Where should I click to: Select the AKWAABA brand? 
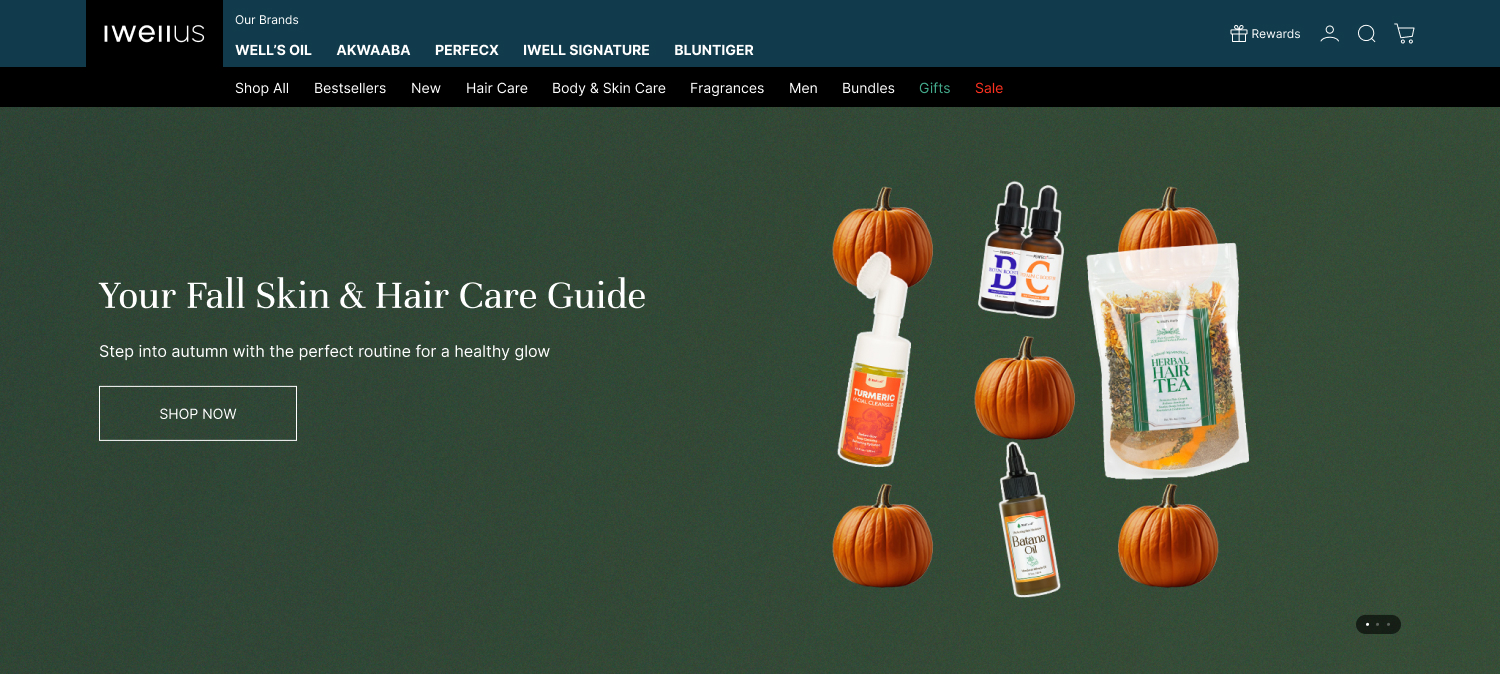[x=373, y=50]
